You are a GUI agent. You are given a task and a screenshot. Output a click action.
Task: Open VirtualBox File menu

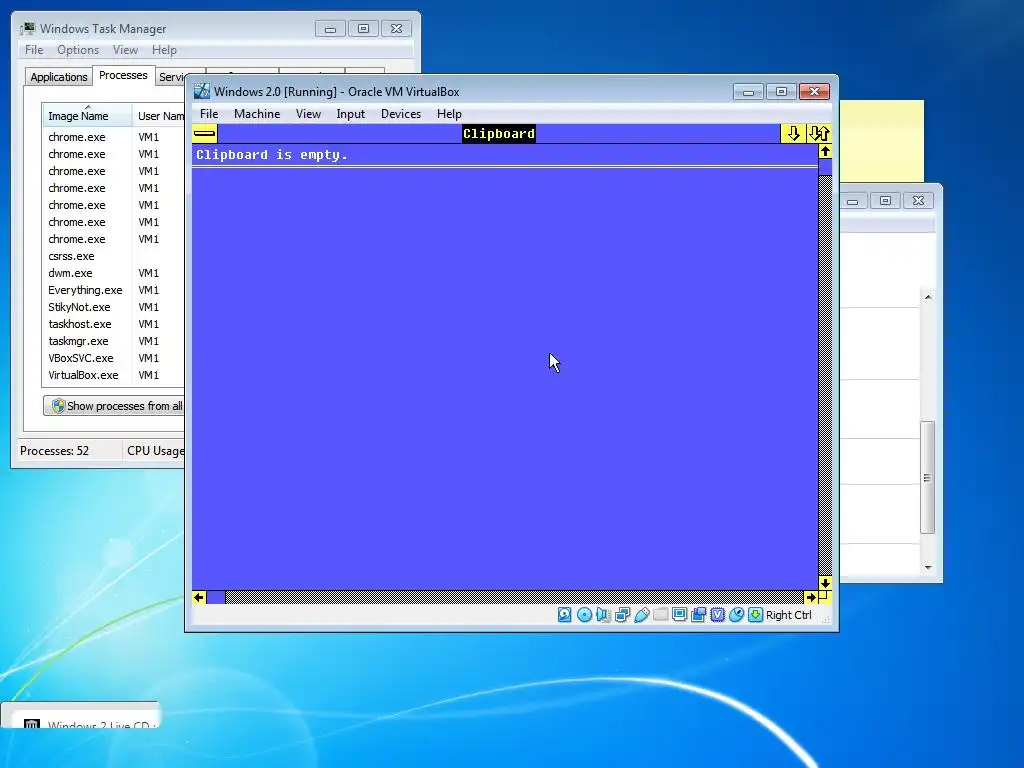click(x=209, y=114)
